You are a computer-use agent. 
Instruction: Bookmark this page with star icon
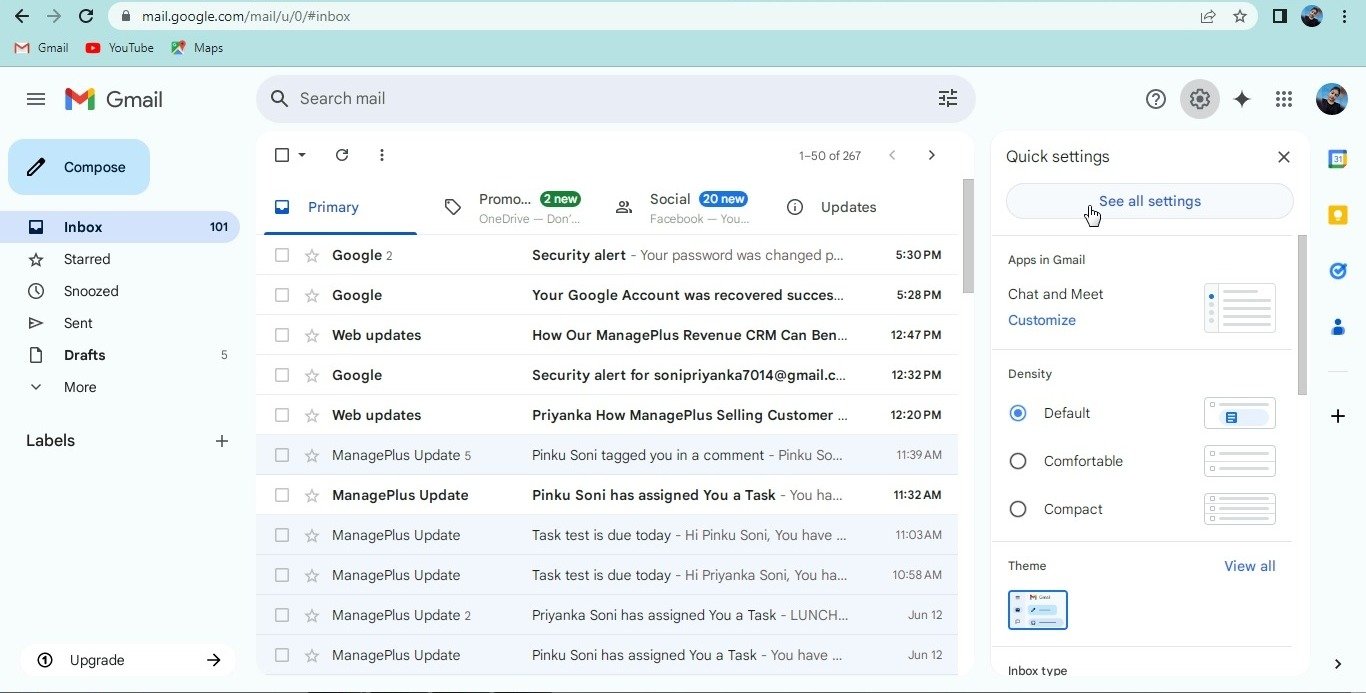pyautogui.click(x=1240, y=16)
